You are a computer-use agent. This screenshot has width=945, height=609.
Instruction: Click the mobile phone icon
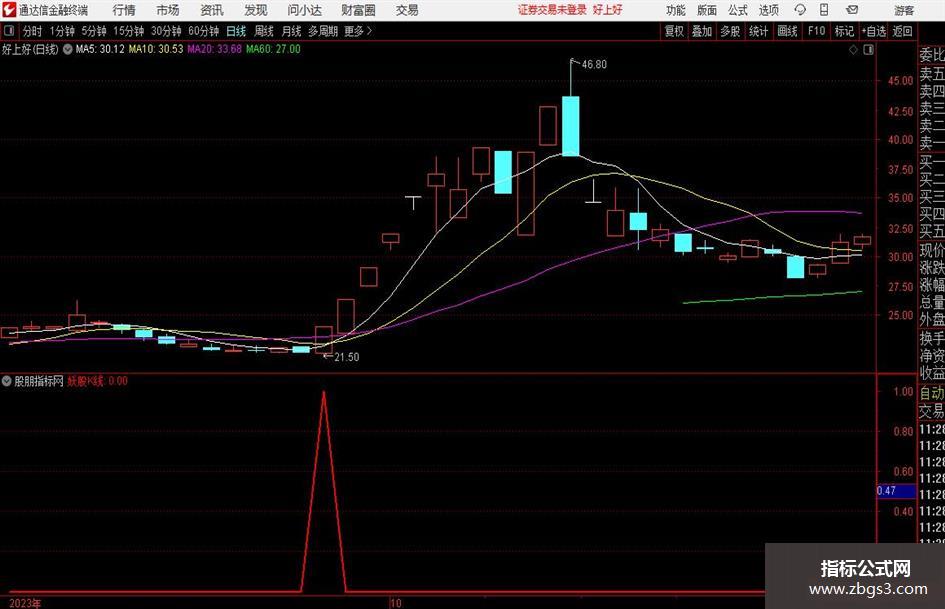(x=824, y=10)
